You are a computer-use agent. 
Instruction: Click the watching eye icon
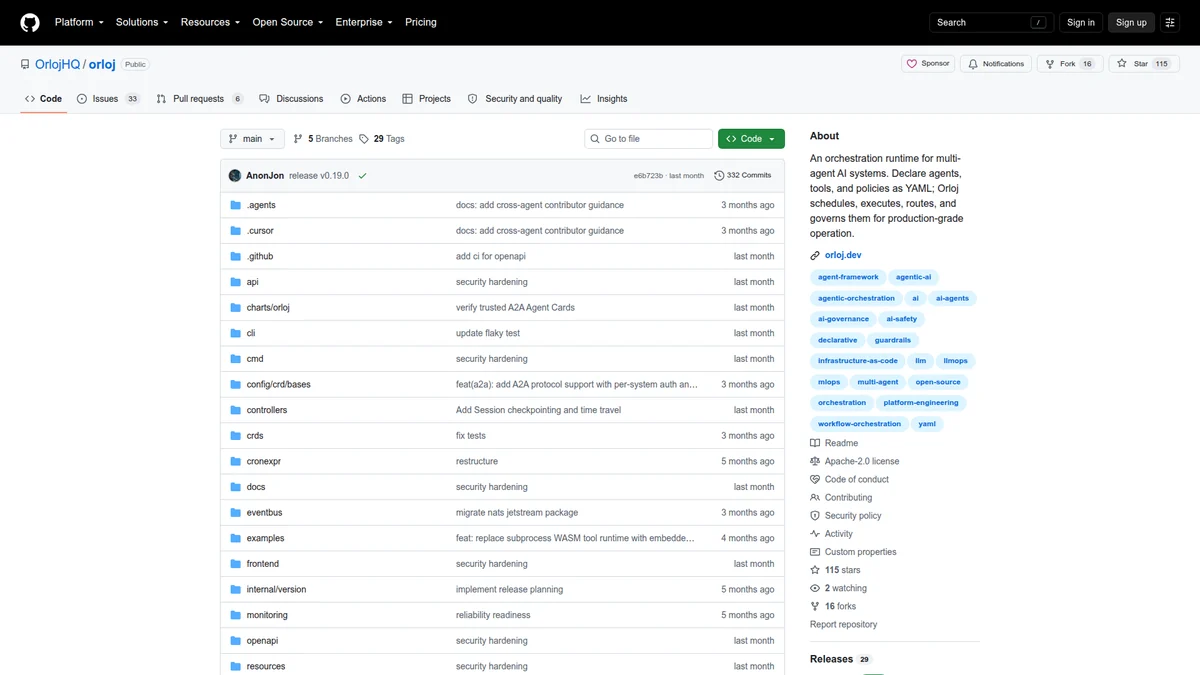tap(815, 588)
